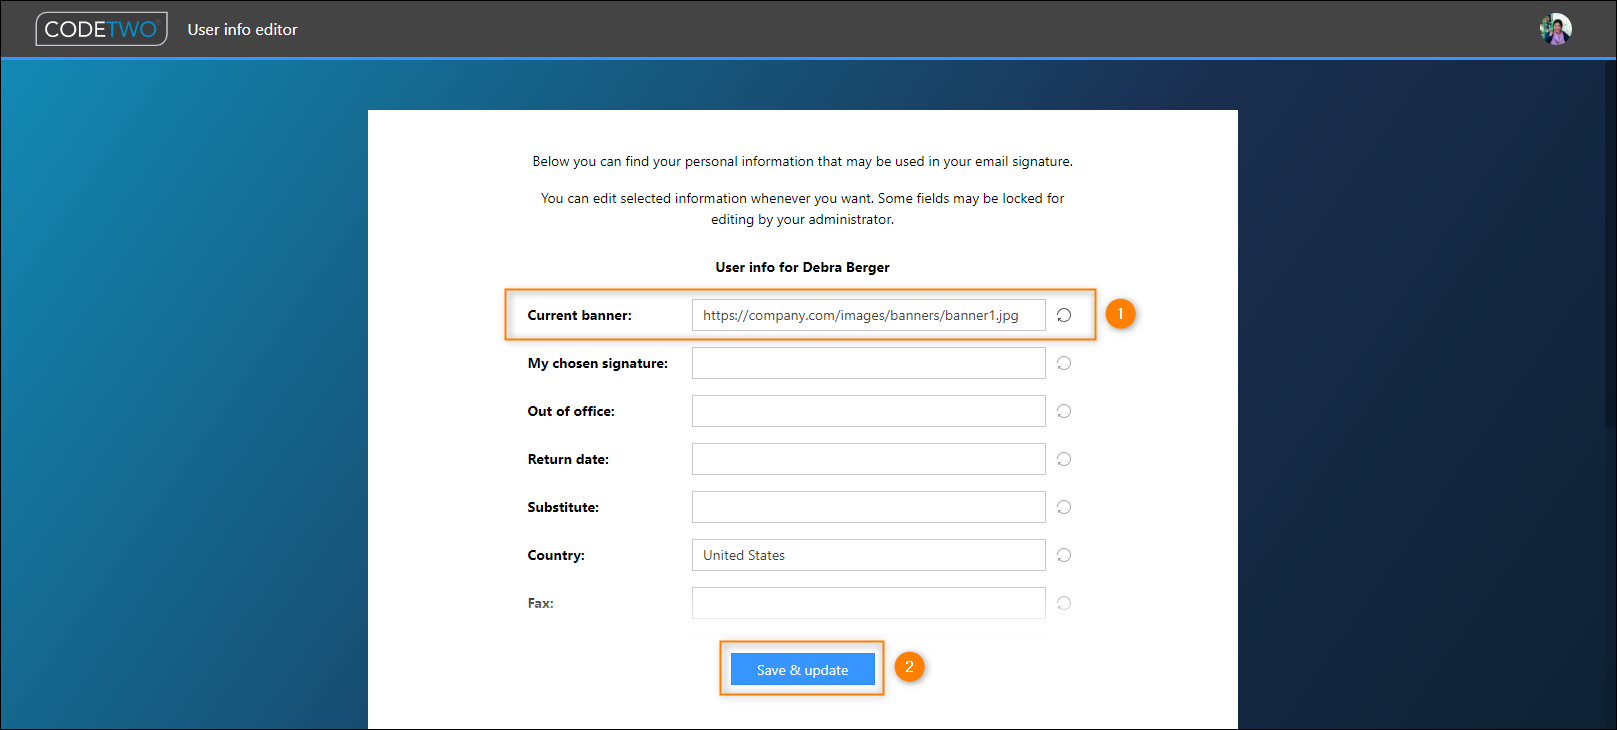Focus the My chosen signature input
1617x730 pixels.
coord(868,363)
